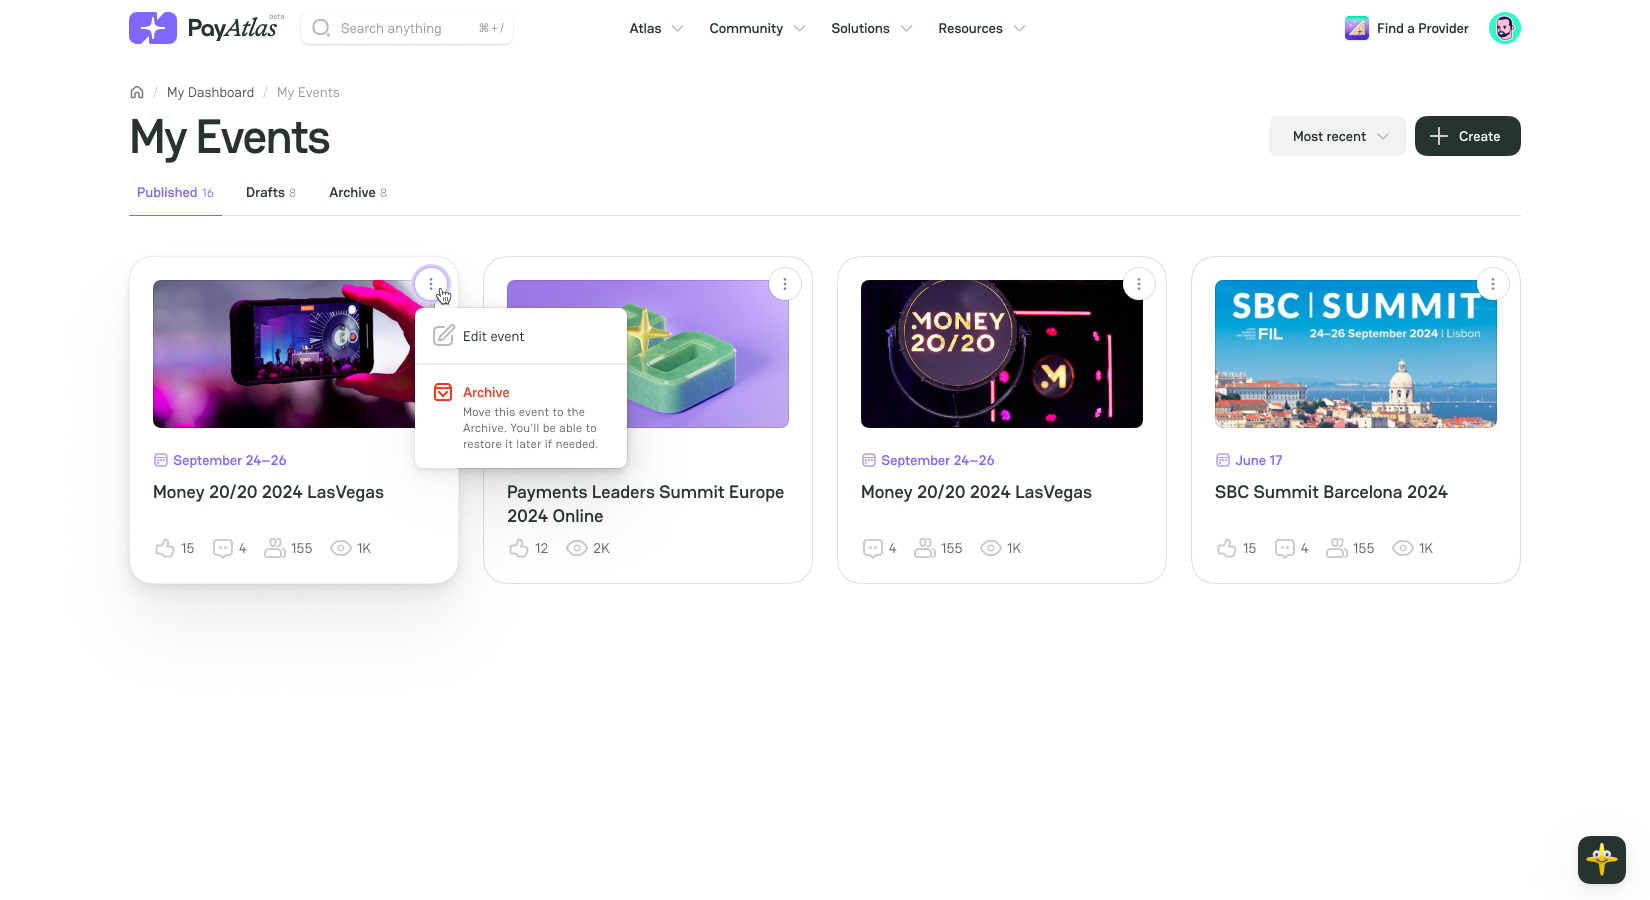Image resolution: width=1650 pixels, height=900 pixels.
Task: Click the likes thumbs-up icon on SBC Summit card
Action: pyautogui.click(x=1227, y=548)
